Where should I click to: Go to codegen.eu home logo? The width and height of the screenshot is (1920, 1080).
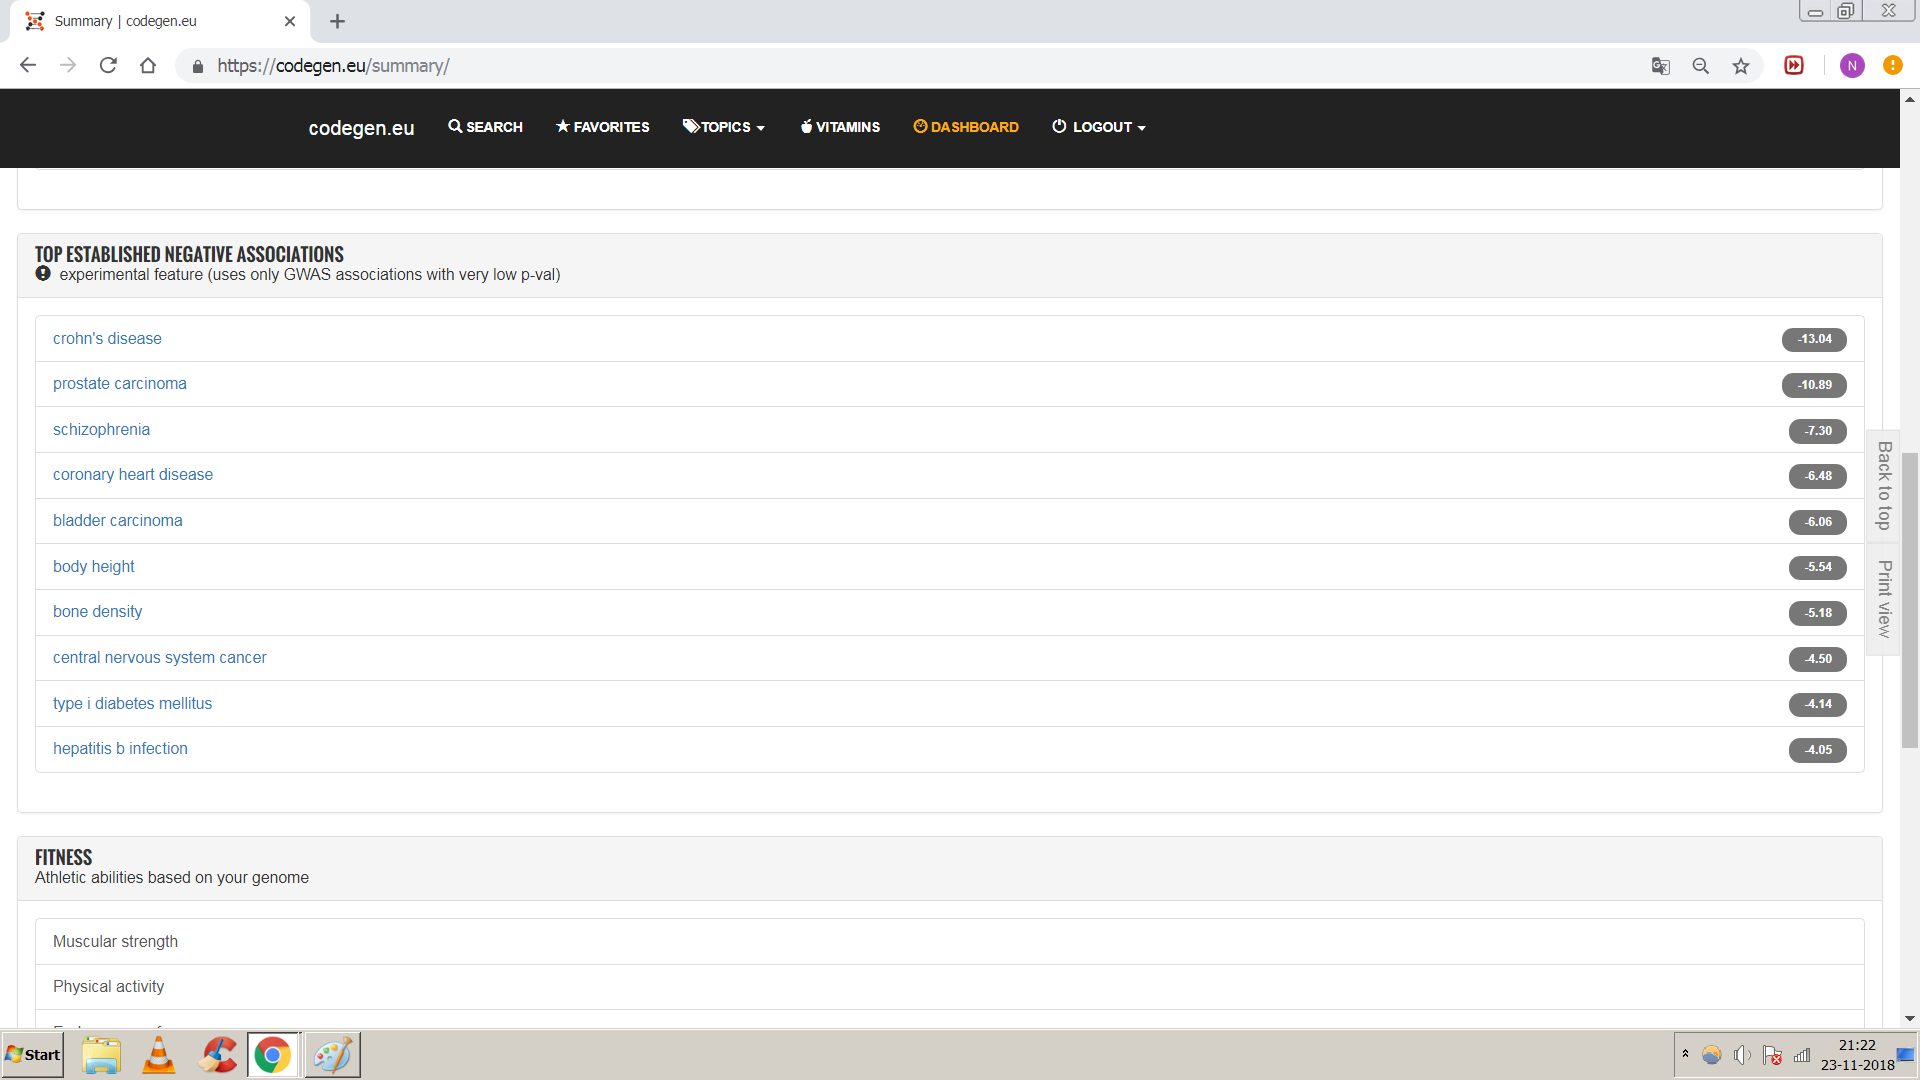(x=361, y=128)
